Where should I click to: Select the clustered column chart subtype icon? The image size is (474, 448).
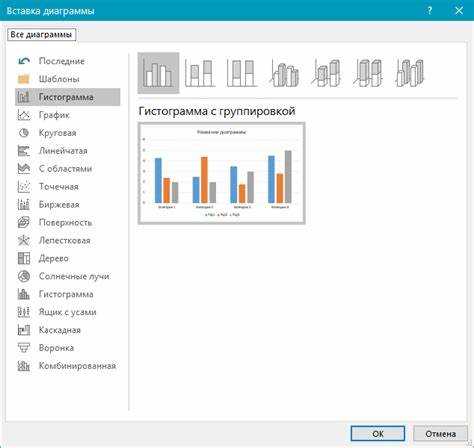point(158,73)
